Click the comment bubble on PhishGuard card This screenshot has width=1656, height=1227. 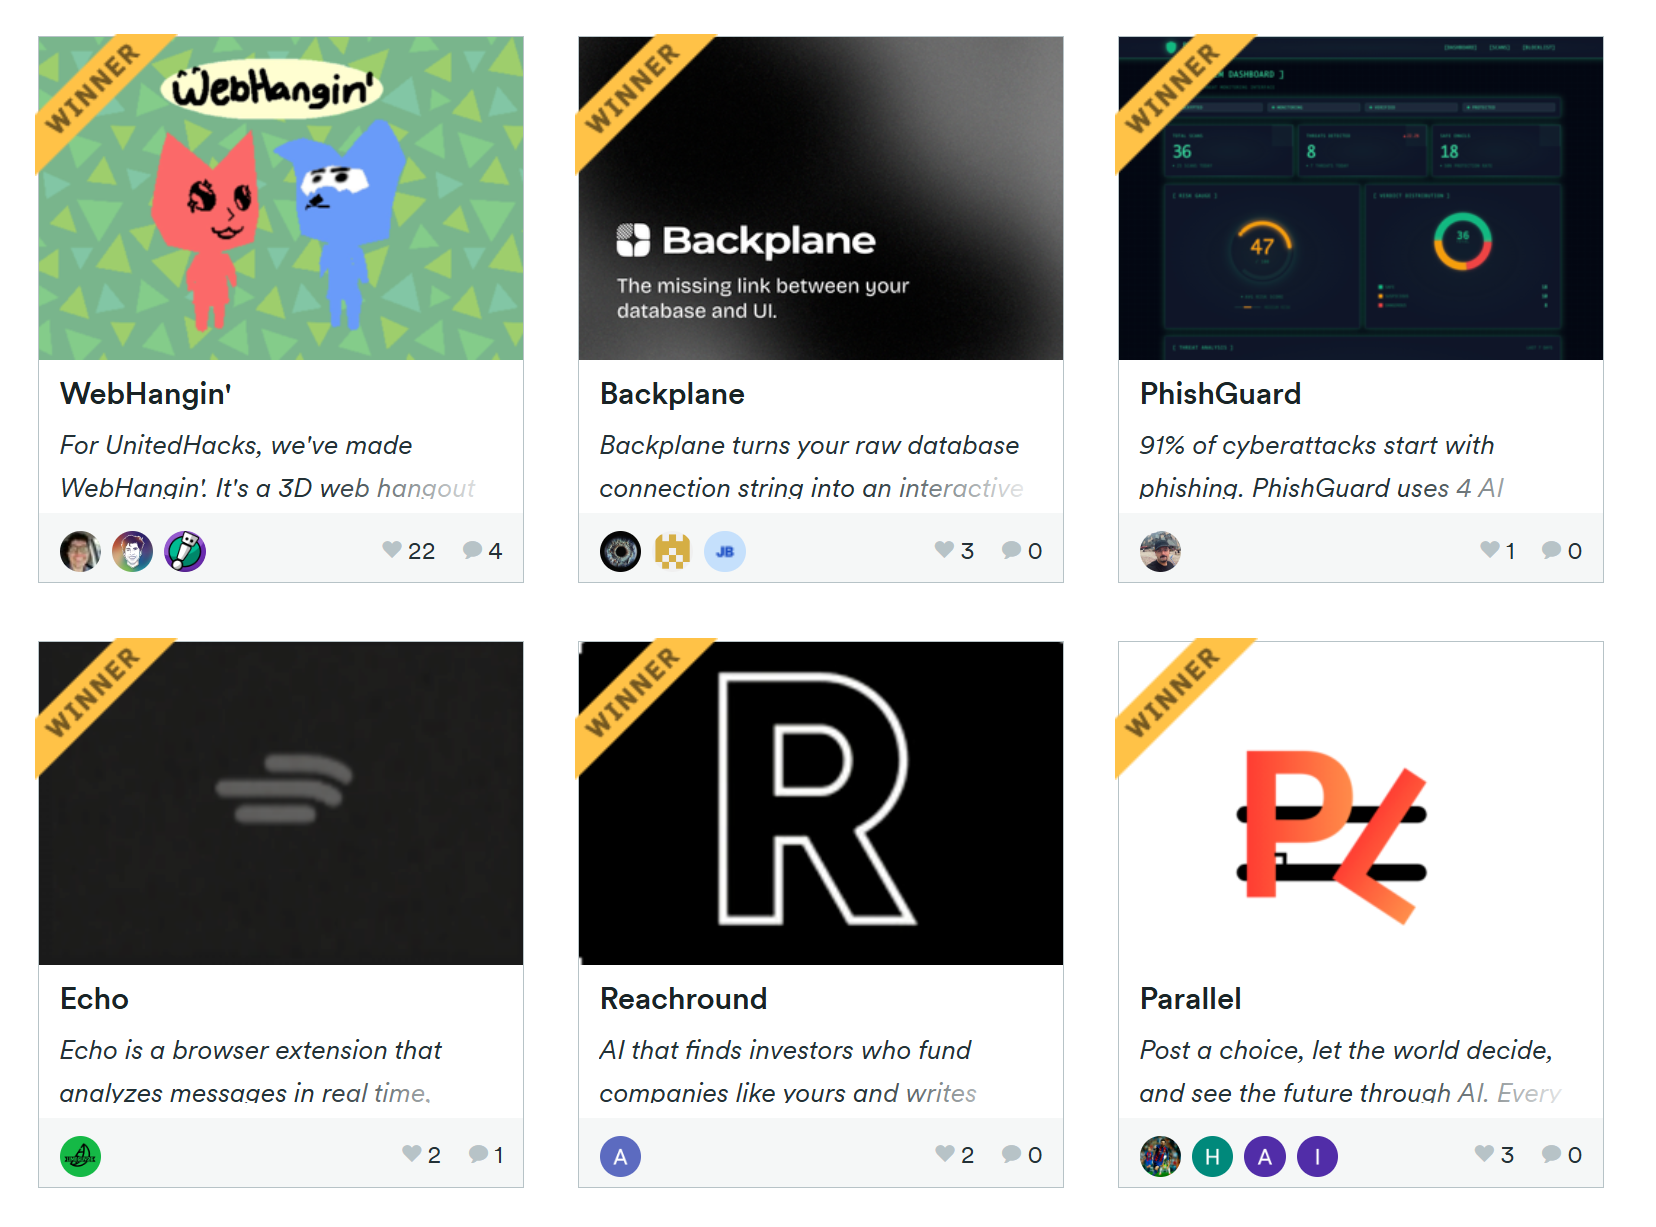1552,550
